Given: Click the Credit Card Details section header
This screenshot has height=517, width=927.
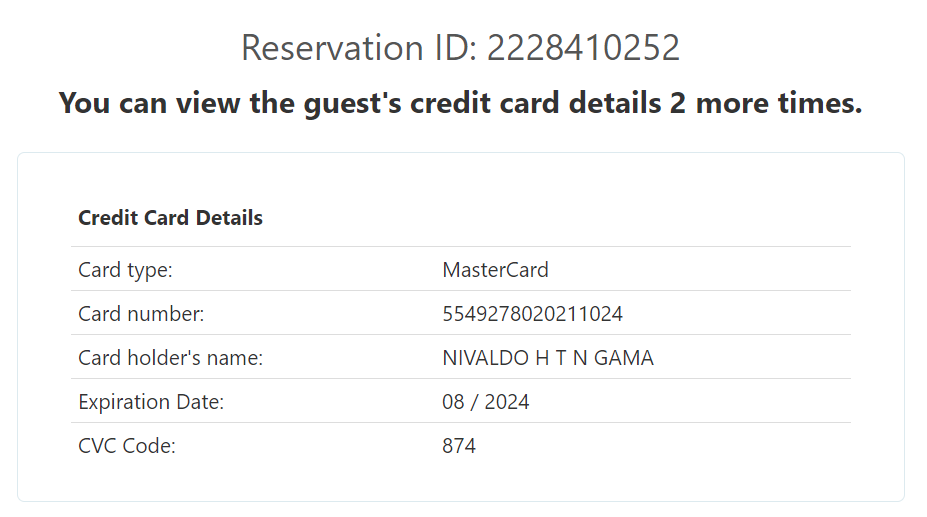Looking at the screenshot, I should pyautogui.click(x=170, y=218).
